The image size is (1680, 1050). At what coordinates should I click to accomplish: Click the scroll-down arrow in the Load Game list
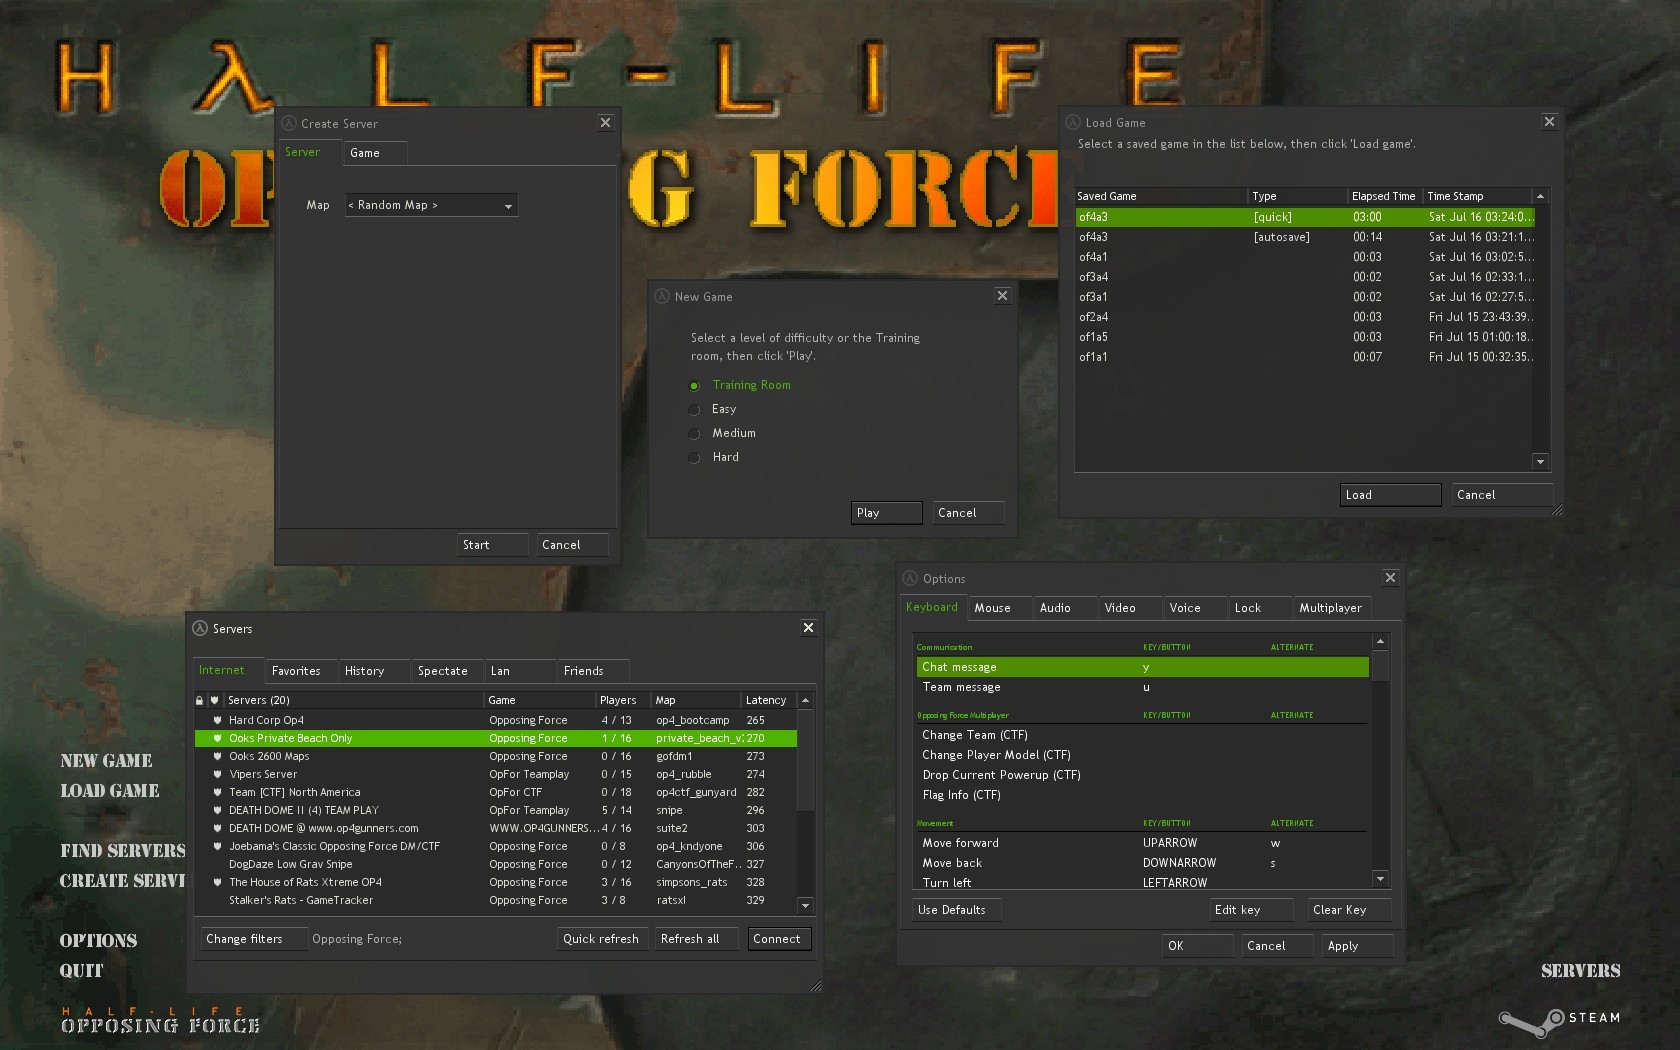click(x=1539, y=462)
